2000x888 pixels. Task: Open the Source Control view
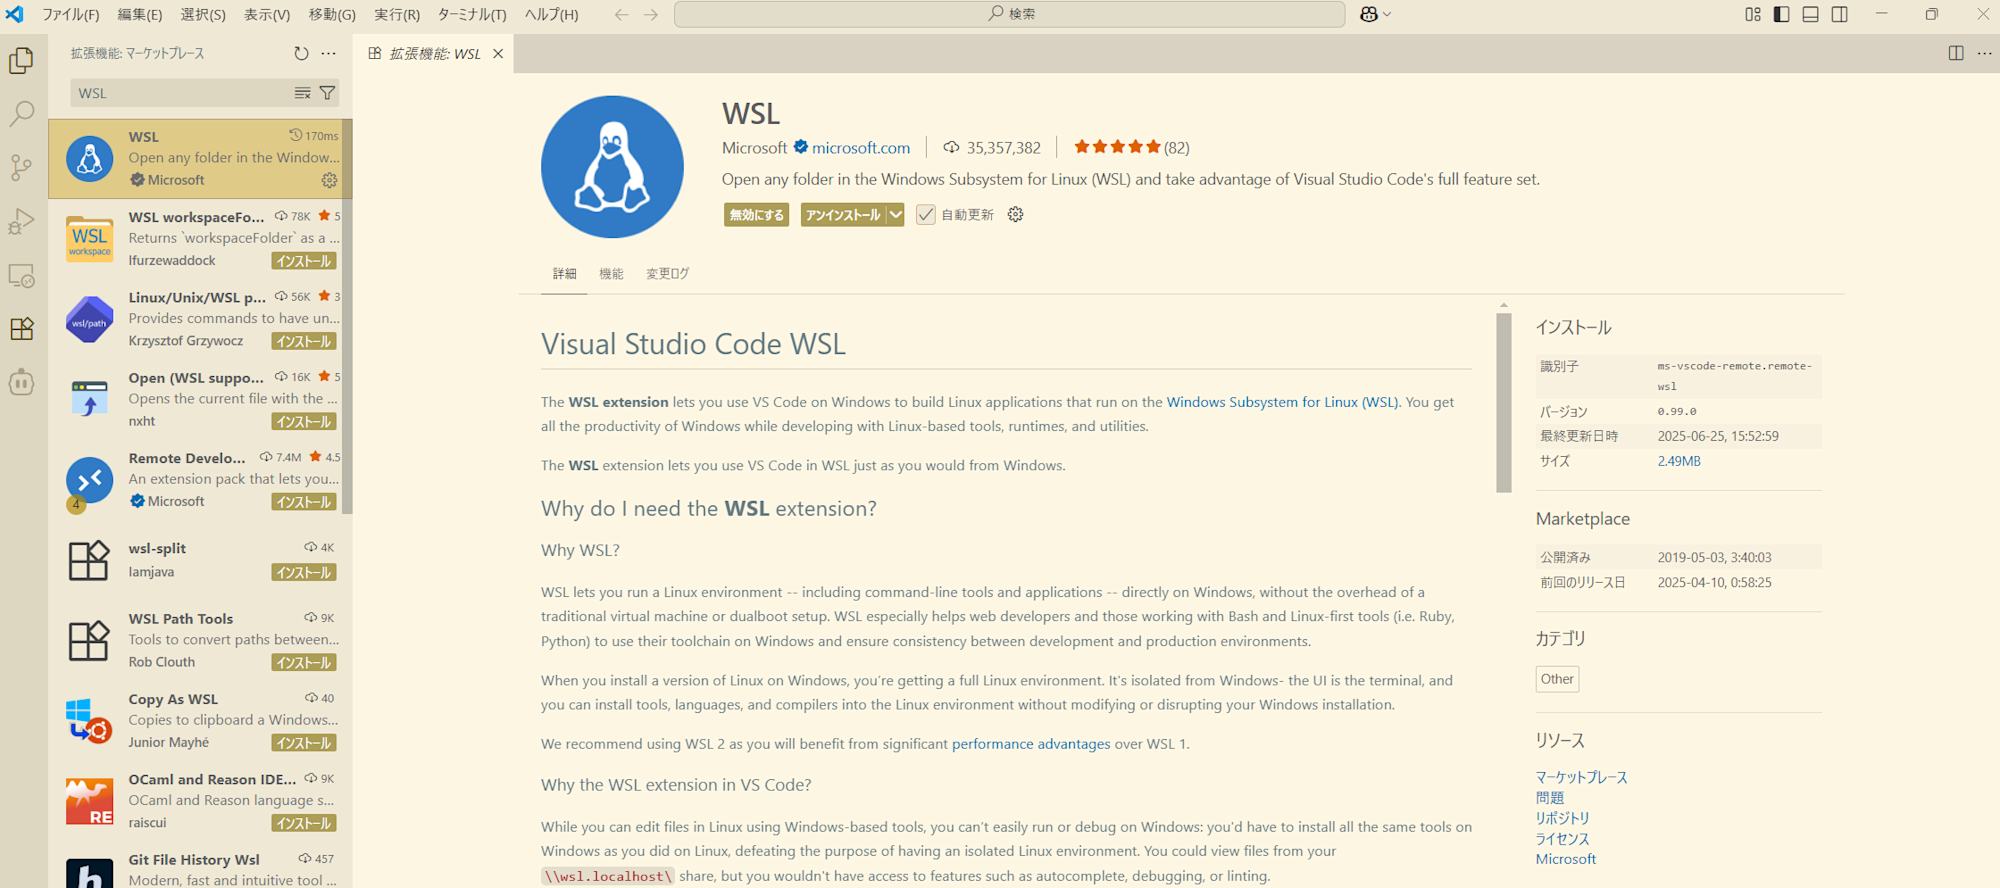(x=22, y=167)
